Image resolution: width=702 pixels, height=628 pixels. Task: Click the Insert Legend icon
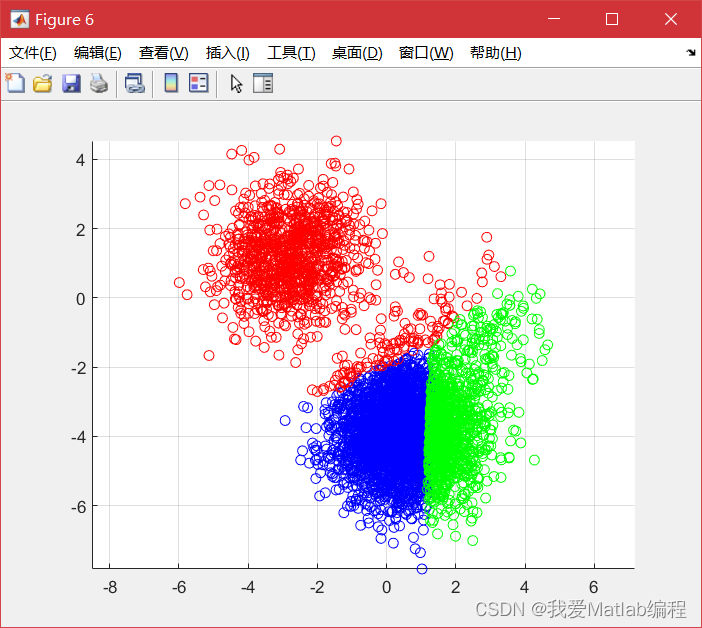click(x=198, y=83)
